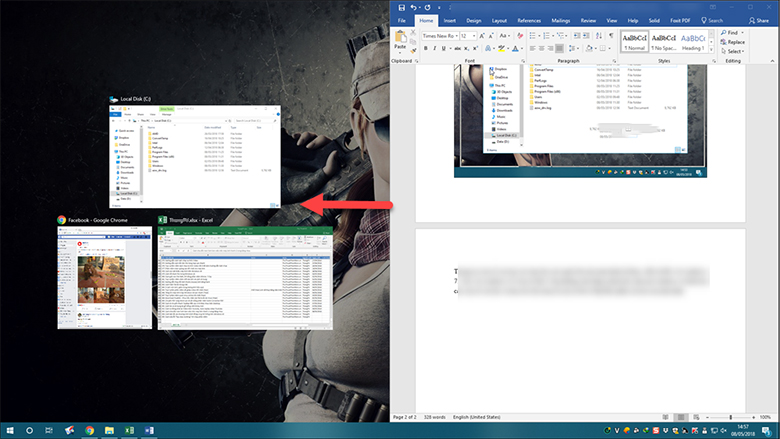Open the Insert ribbon tab

pos(450,19)
